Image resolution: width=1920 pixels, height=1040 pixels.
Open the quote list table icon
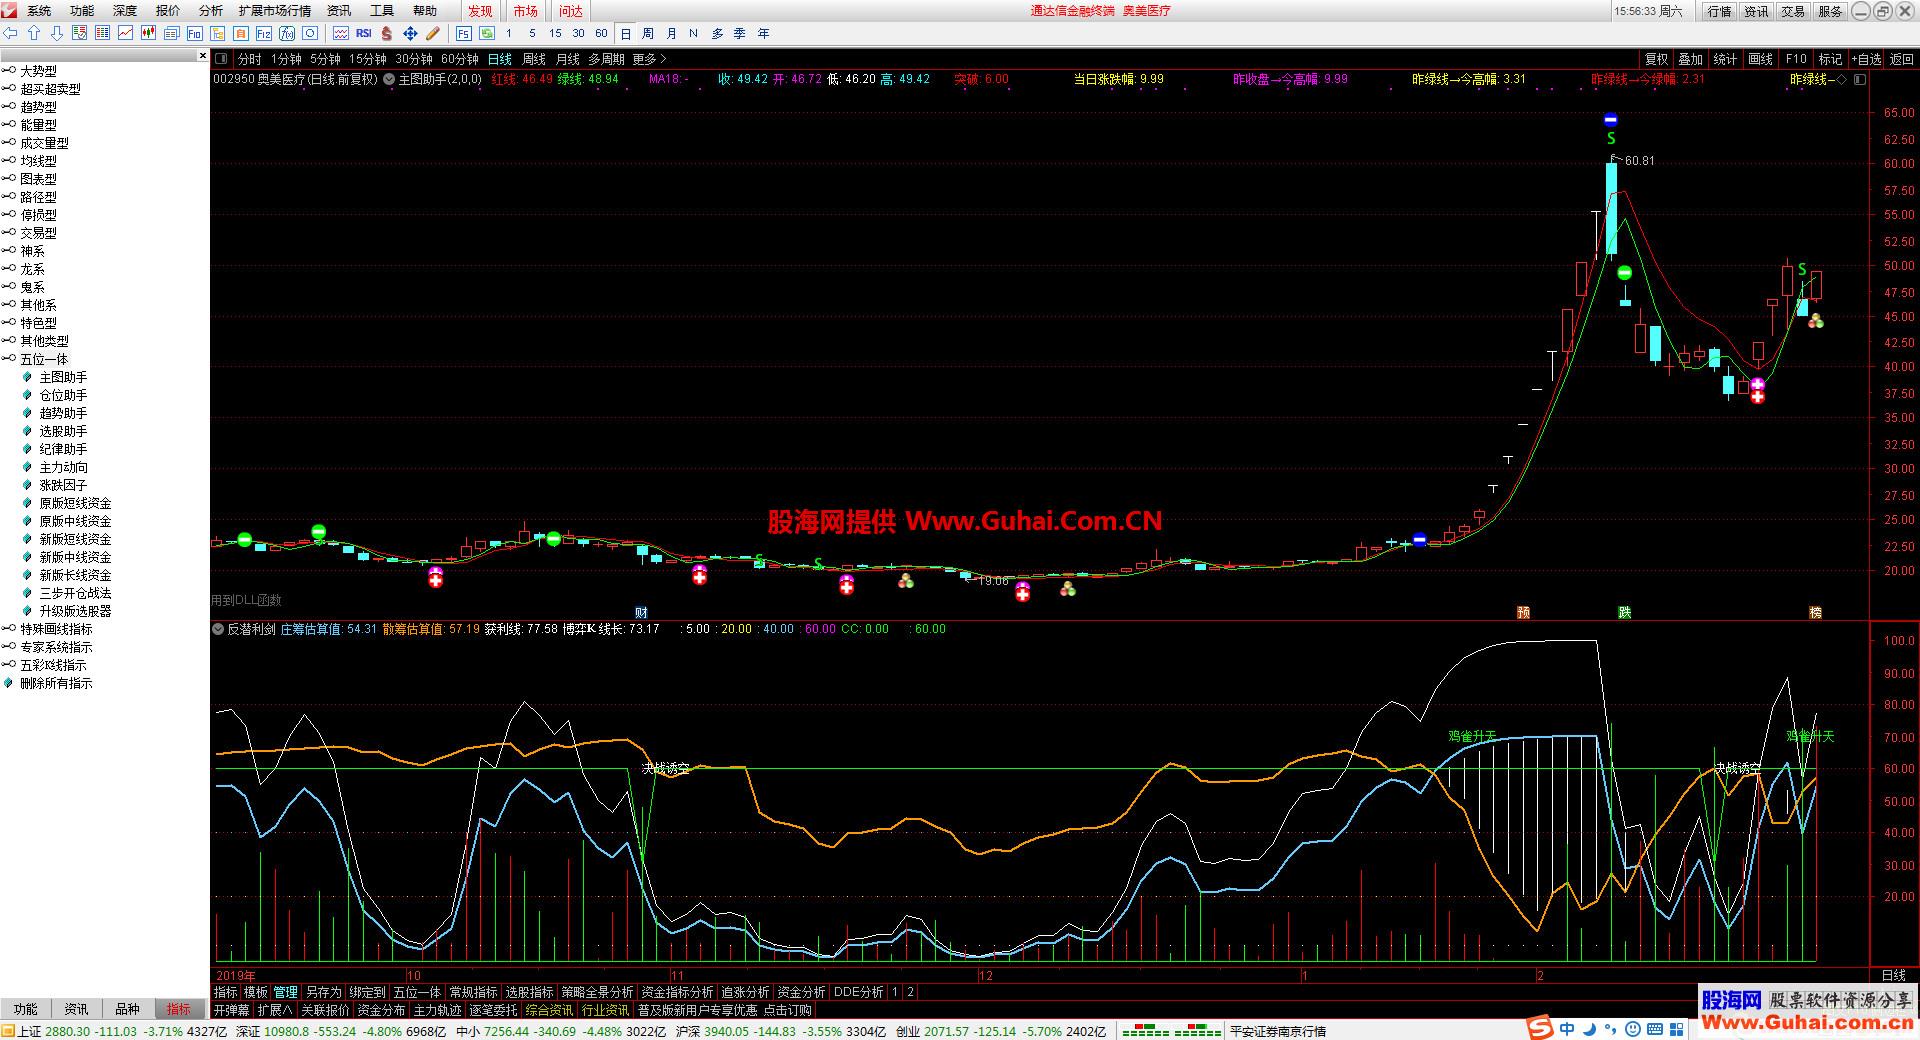[x=102, y=33]
